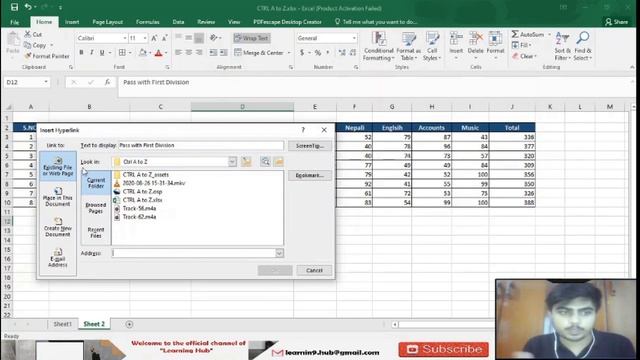Switch to the Data tab
This screenshot has height=360, width=640.
pos(178,22)
